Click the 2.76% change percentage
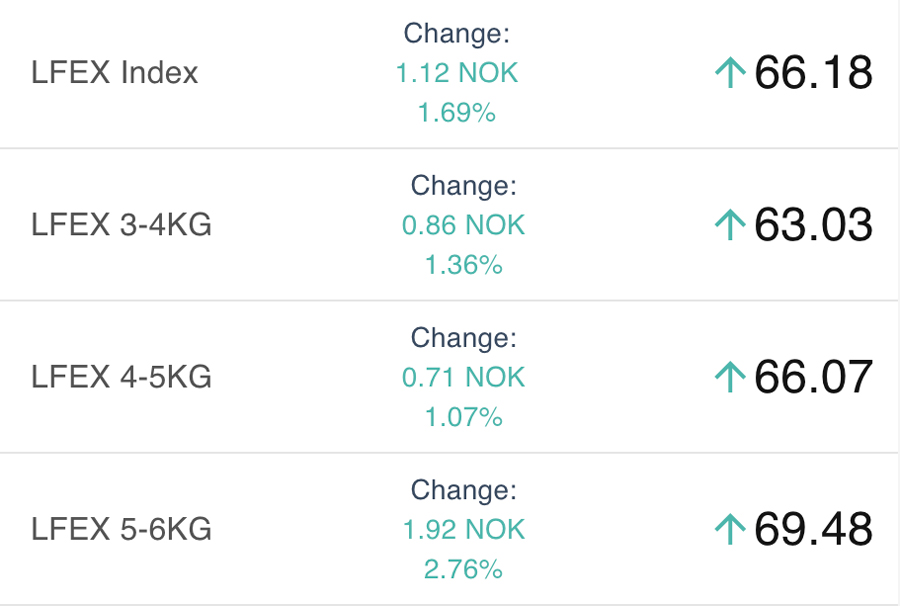Viewport: 900px width, 606px height. point(463,569)
